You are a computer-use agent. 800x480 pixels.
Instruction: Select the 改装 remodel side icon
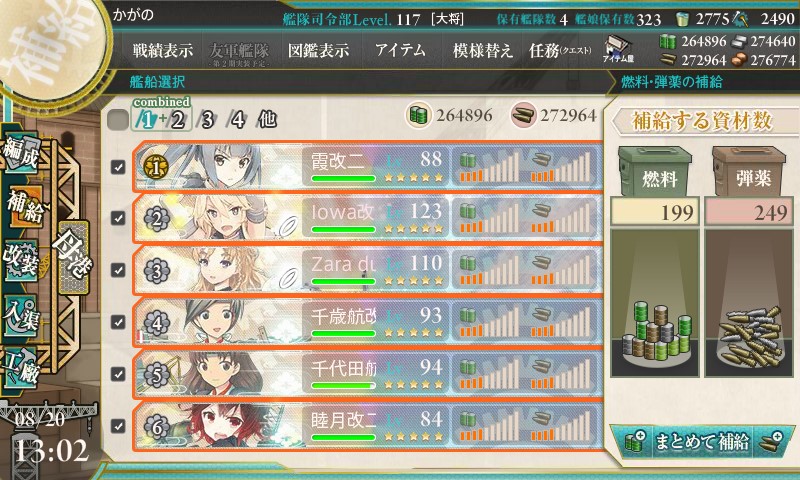pyautogui.click(x=21, y=262)
